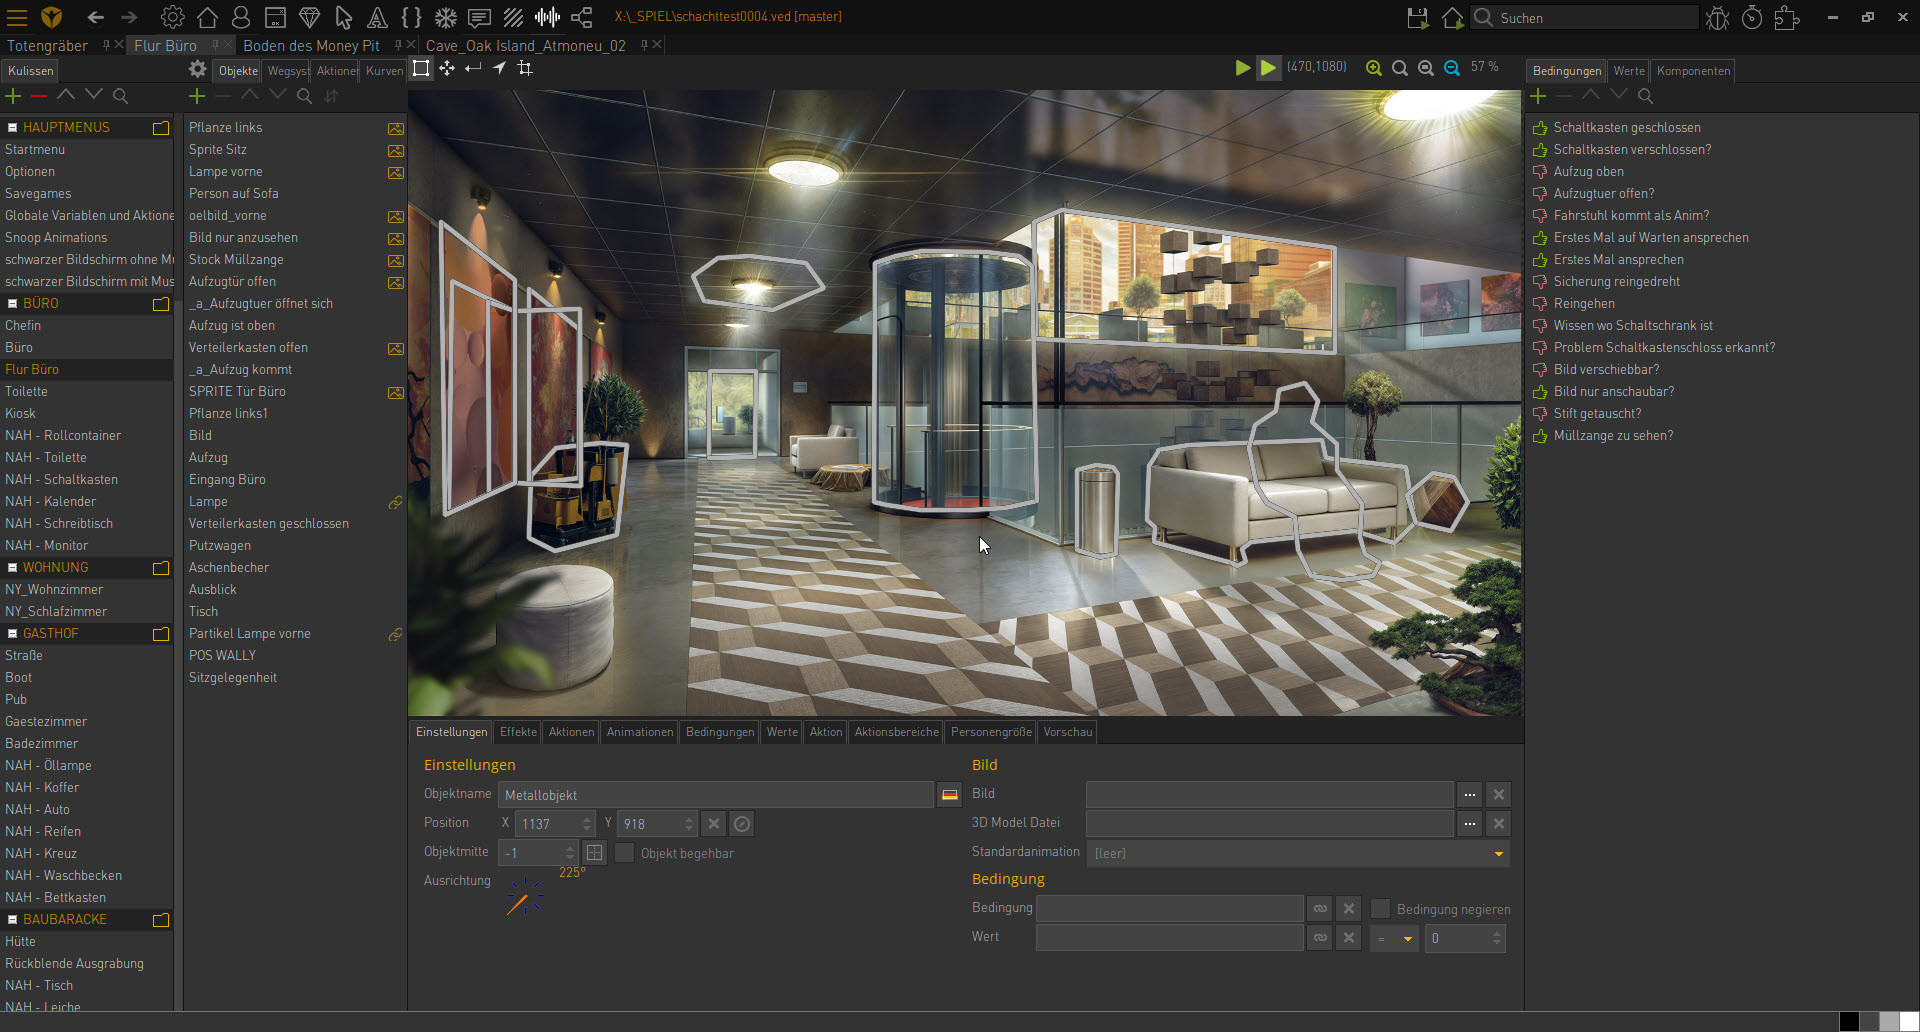
Task: Click the zoom out blue magnifier icon
Action: pyautogui.click(x=1426, y=68)
